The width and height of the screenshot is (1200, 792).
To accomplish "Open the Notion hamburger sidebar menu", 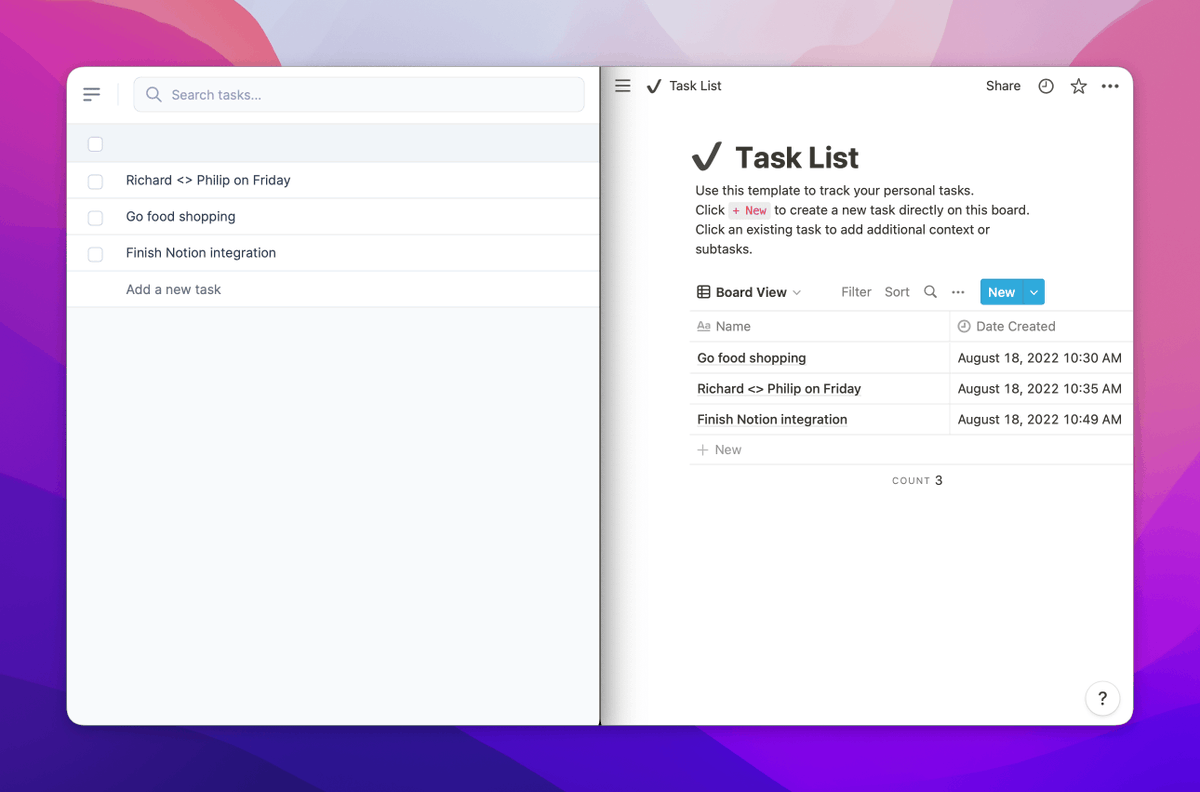I will click(622, 86).
